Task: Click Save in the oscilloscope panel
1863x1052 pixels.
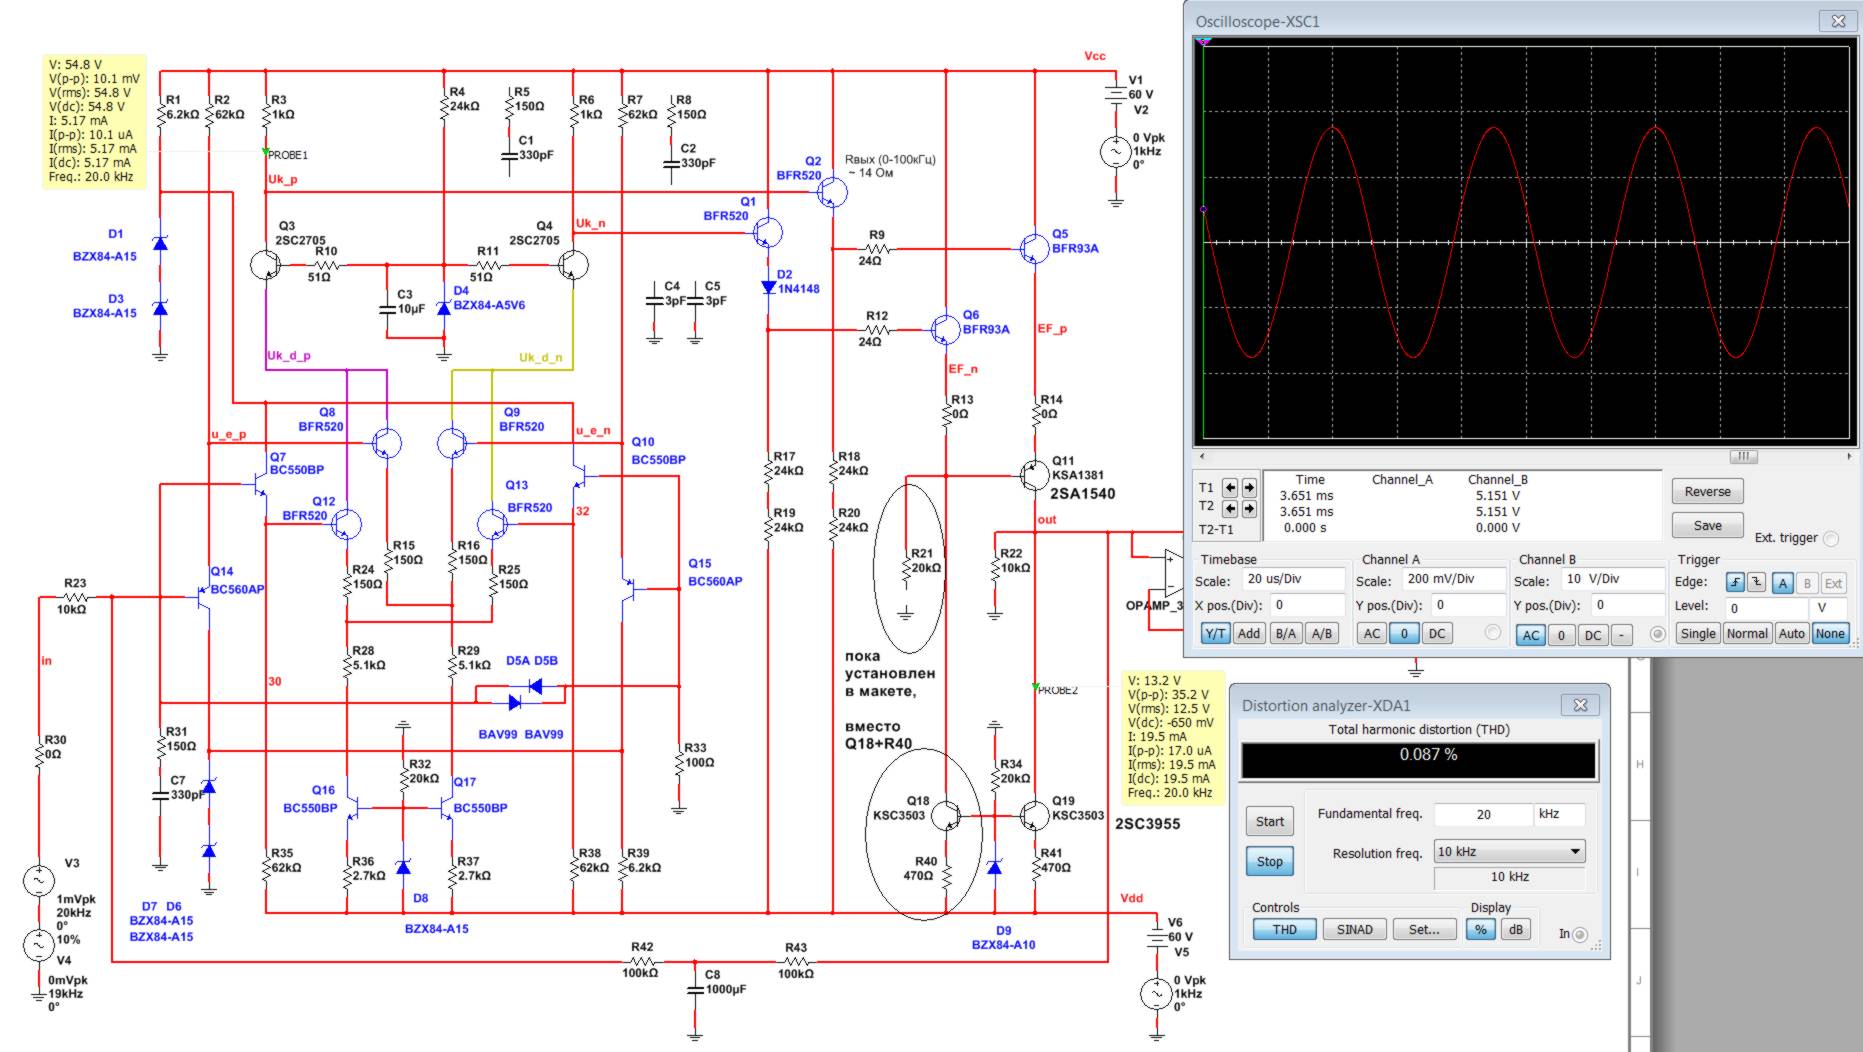Action: [x=1707, y=525]
